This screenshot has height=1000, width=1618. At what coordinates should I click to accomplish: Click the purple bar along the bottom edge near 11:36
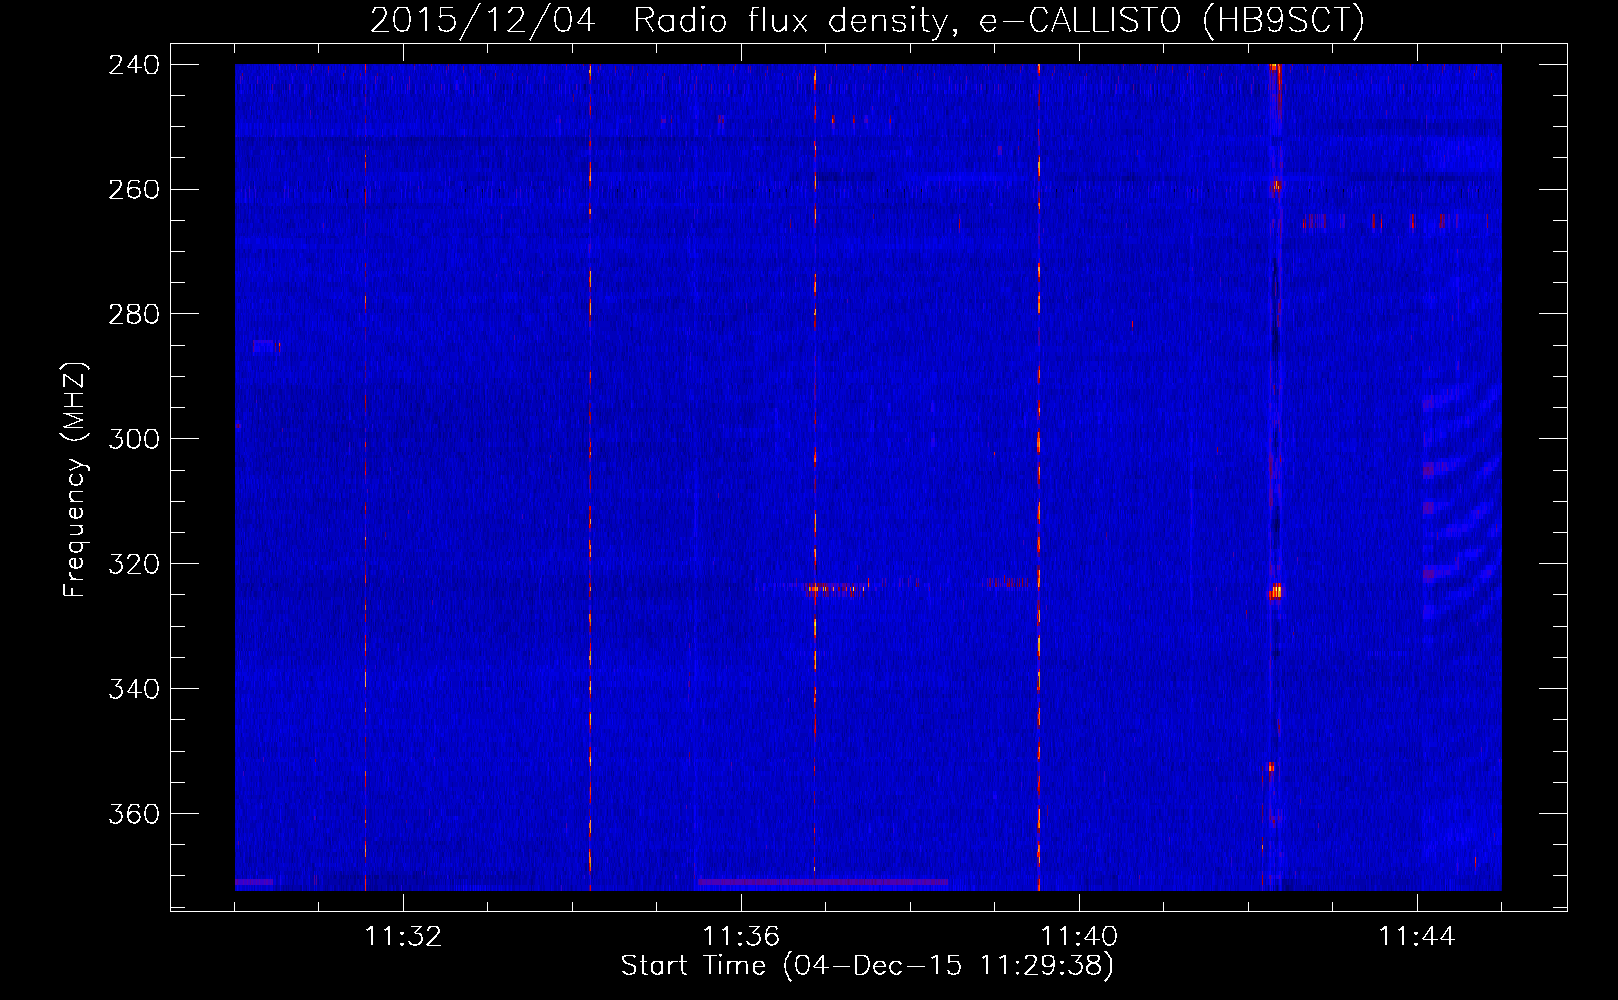point(822,882)
